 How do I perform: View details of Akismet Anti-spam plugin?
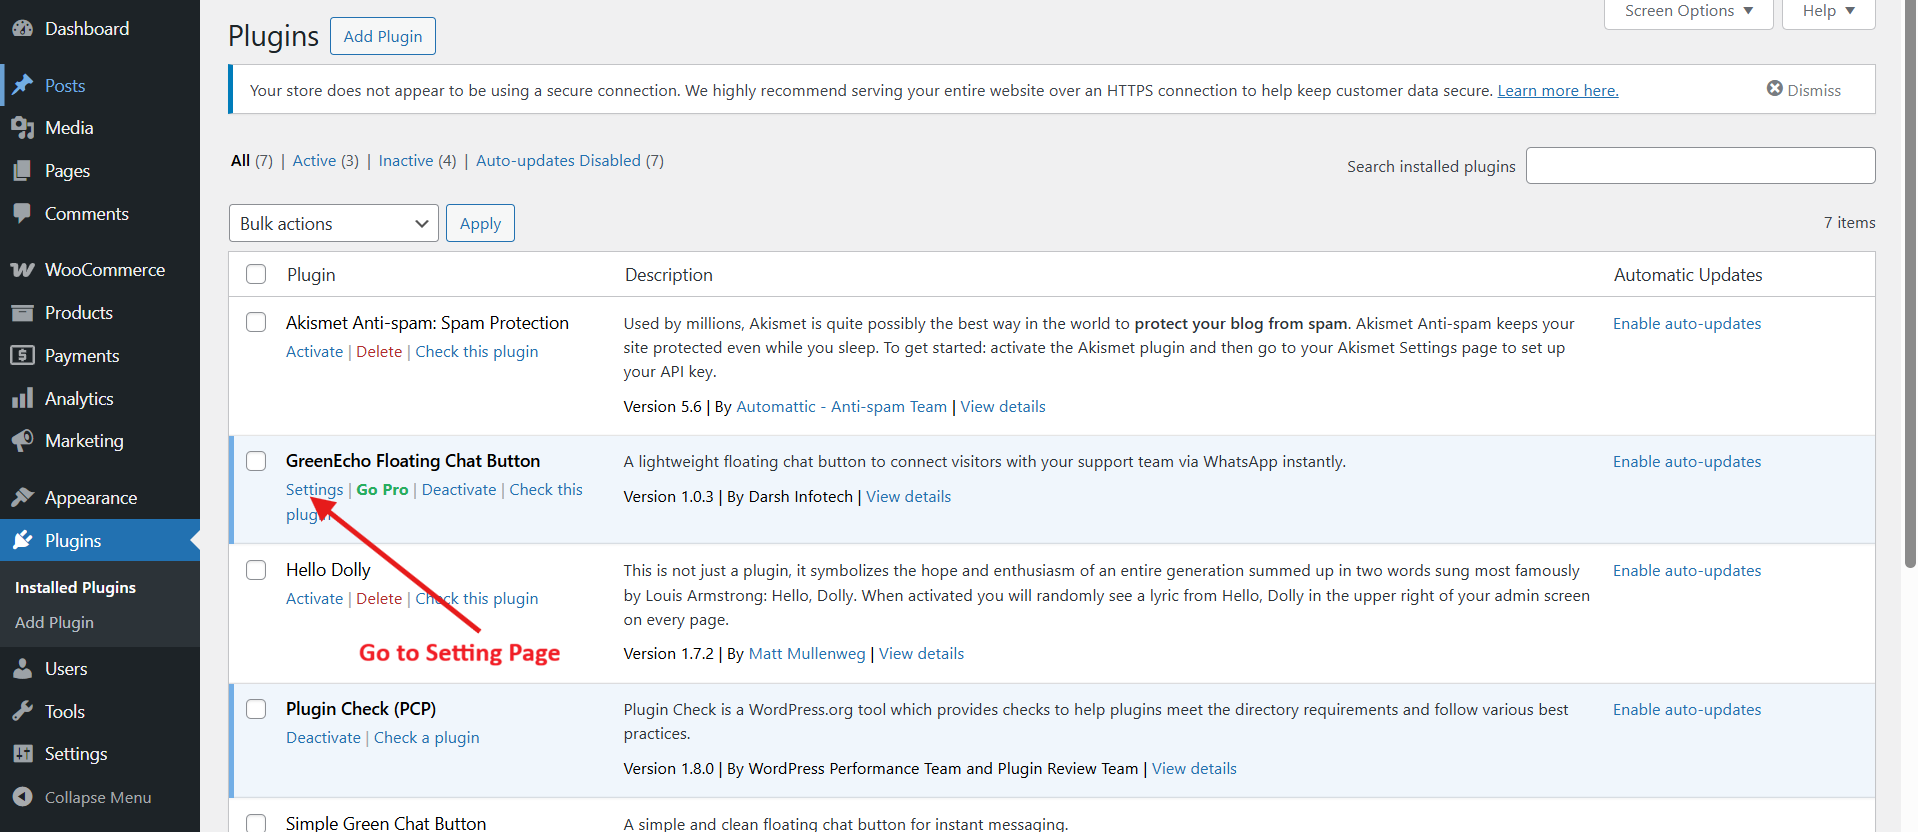(1003, 406)
